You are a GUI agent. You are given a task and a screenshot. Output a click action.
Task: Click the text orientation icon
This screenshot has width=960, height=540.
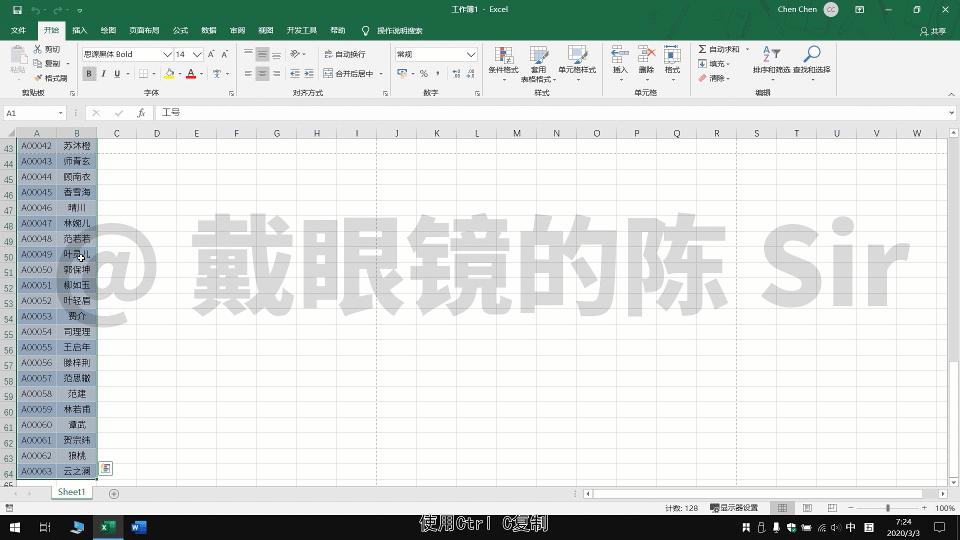(295, 54)
